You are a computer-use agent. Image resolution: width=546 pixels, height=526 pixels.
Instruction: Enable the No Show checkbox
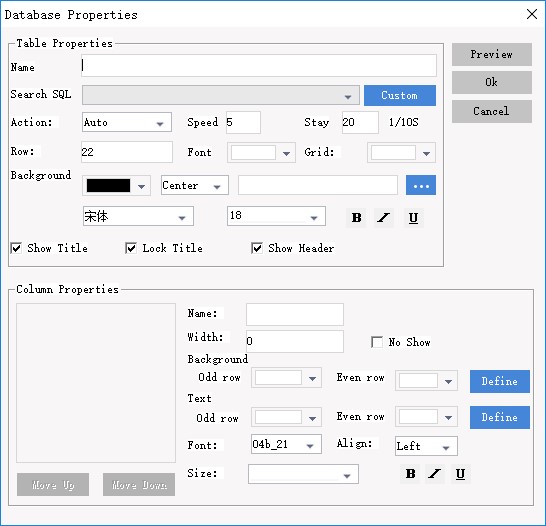(377, 342)
